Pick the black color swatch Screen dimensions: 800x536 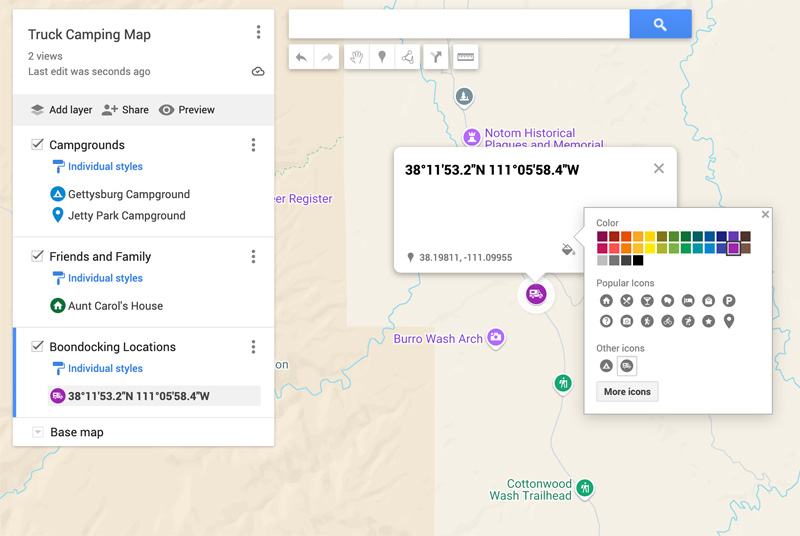coord(638,261)
